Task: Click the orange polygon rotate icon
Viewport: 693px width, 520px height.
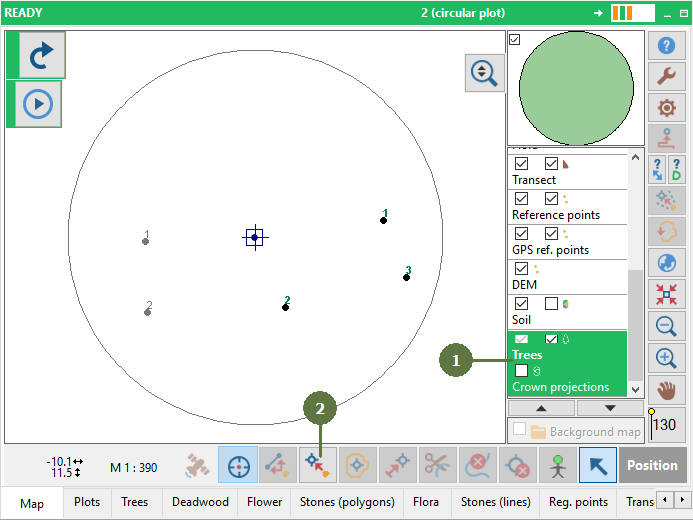Action: coord(666,232)
